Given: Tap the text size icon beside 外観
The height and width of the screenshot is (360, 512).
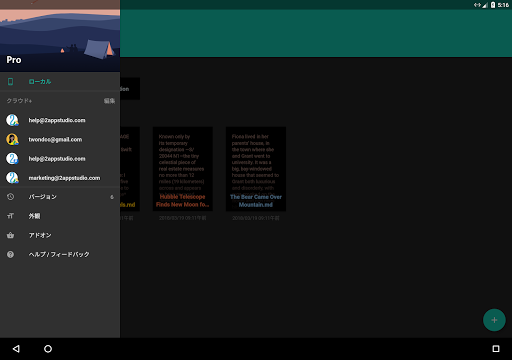Looking at the screenshot, I should (x=10, y=216).
